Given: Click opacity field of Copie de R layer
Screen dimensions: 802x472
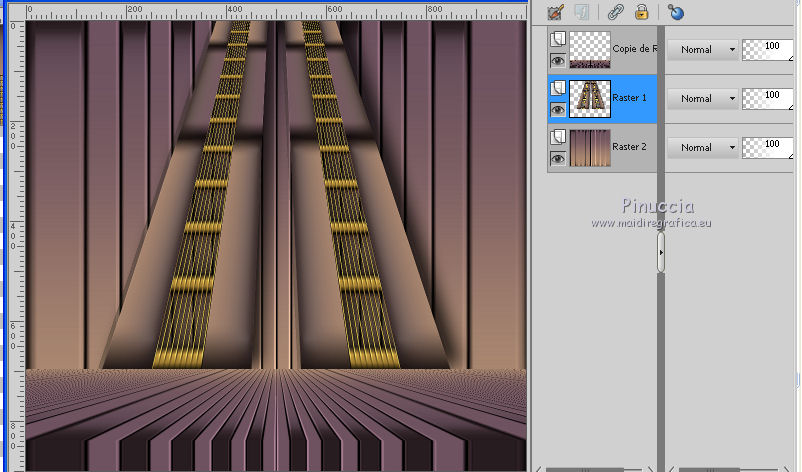Looking at the screenshot, I should pos(768,50).
